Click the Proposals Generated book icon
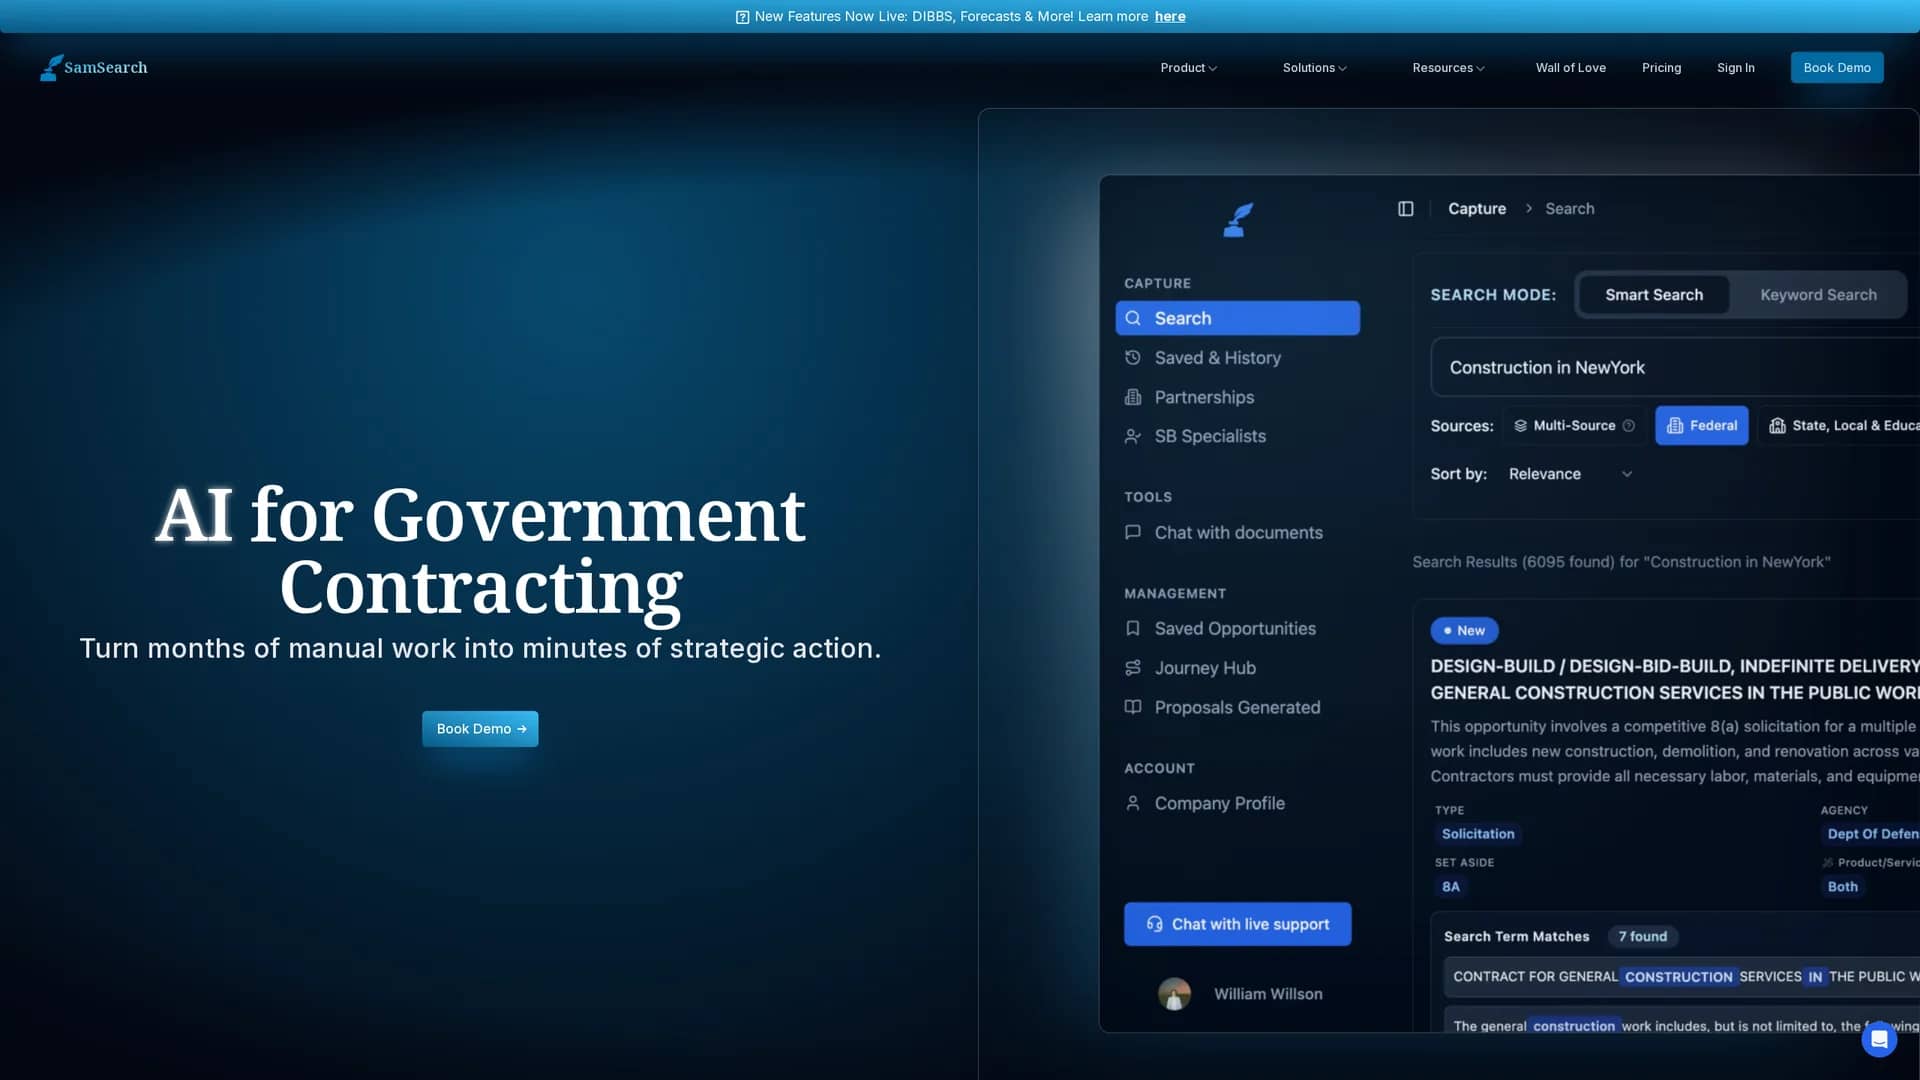 tap(1133, 707)
